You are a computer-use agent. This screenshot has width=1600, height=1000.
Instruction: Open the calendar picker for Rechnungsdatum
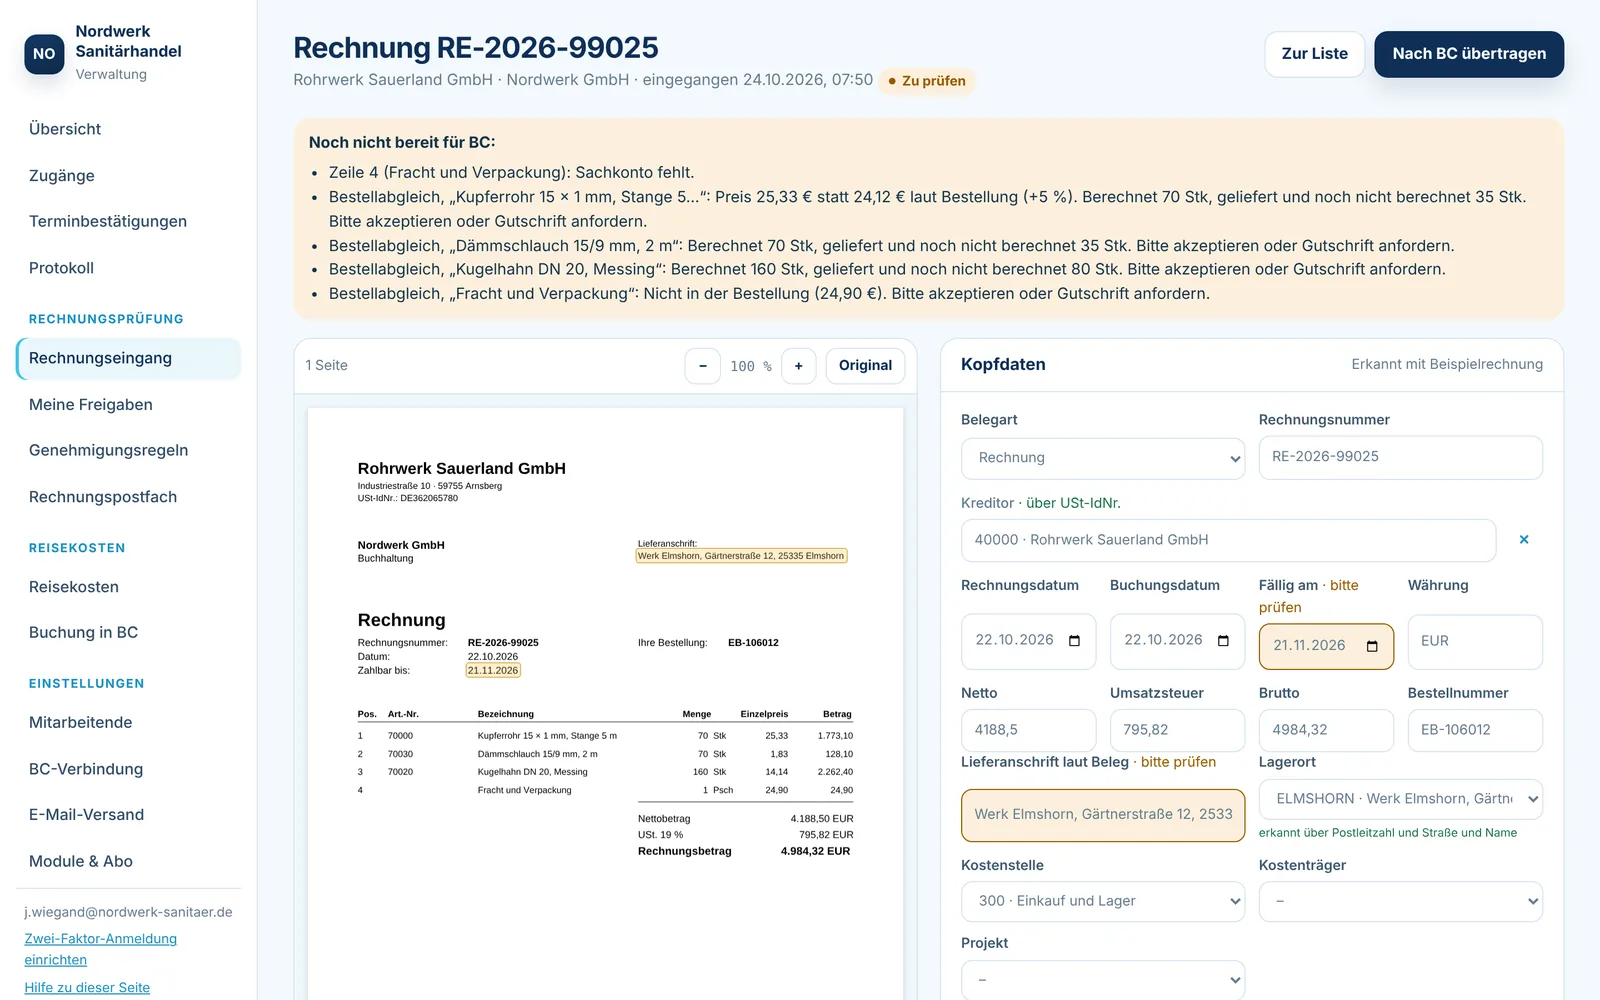(x=1074, y=641)
